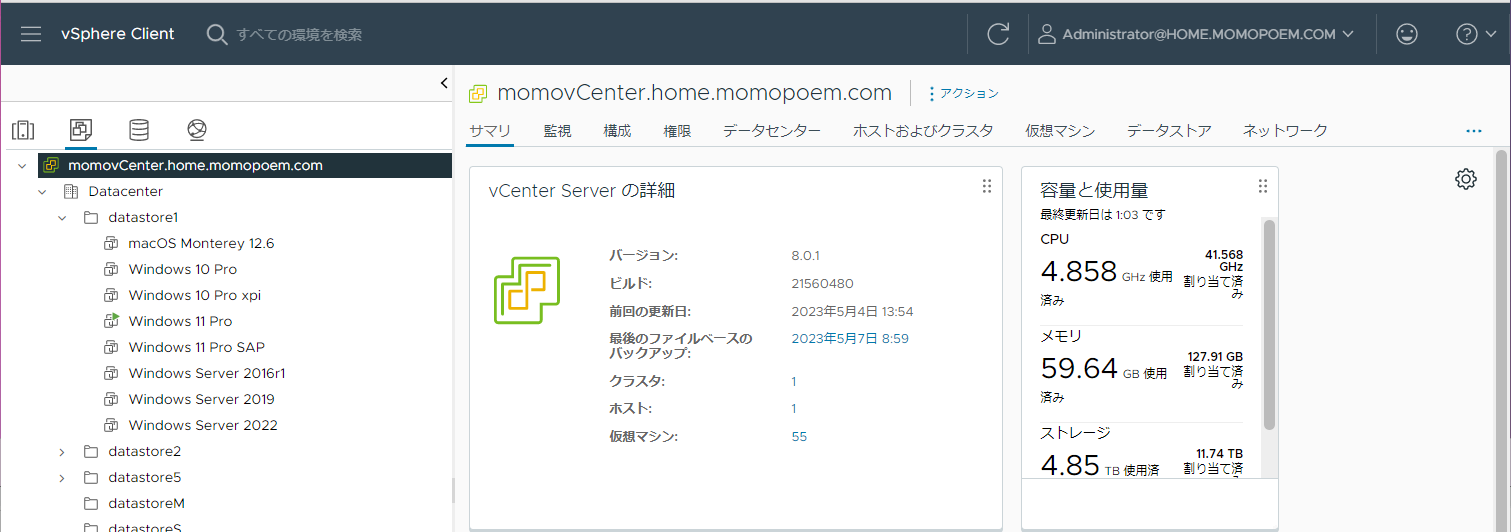
Task: Select Windows Server 2016r1 VM
Action: point(207,373)
